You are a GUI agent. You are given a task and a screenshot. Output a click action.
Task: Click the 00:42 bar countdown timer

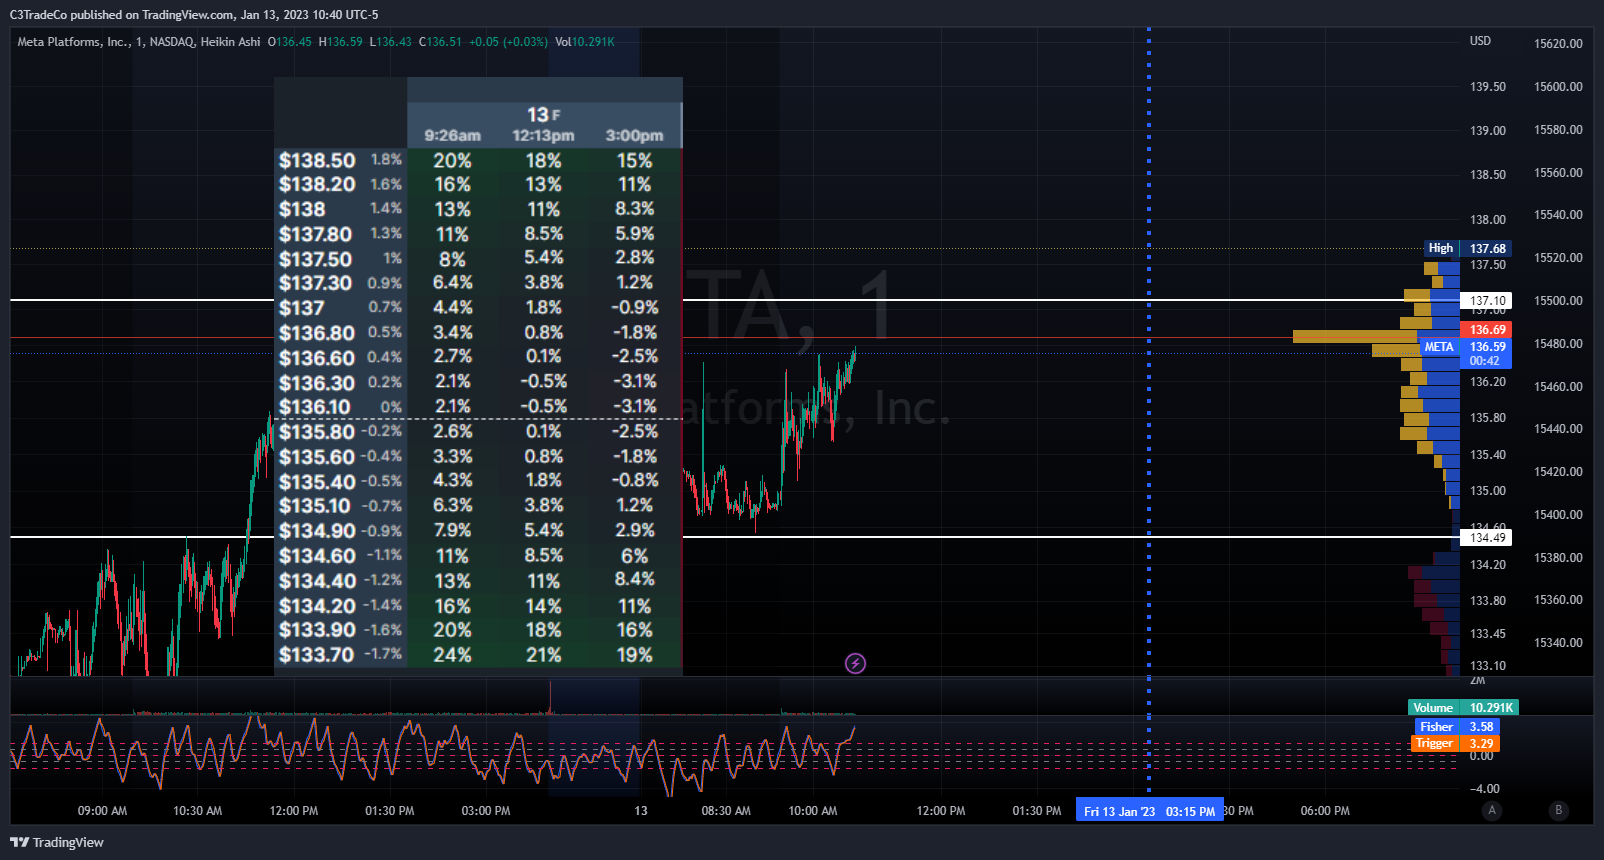1485,361
